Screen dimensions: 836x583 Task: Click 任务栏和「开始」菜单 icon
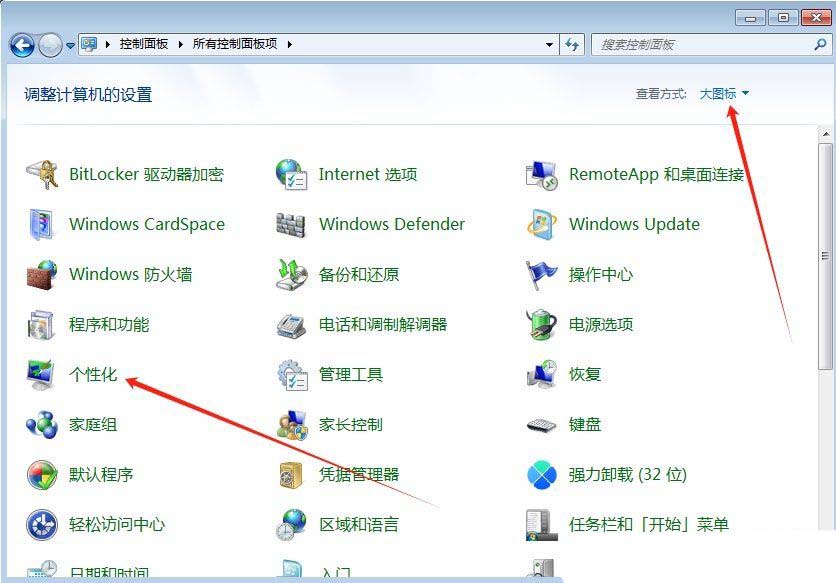(x=541, y=525)
